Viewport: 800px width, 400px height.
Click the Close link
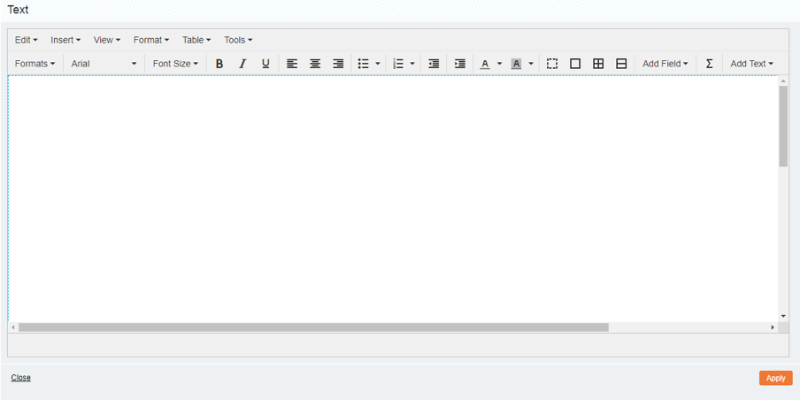click(x=21, y=378)
